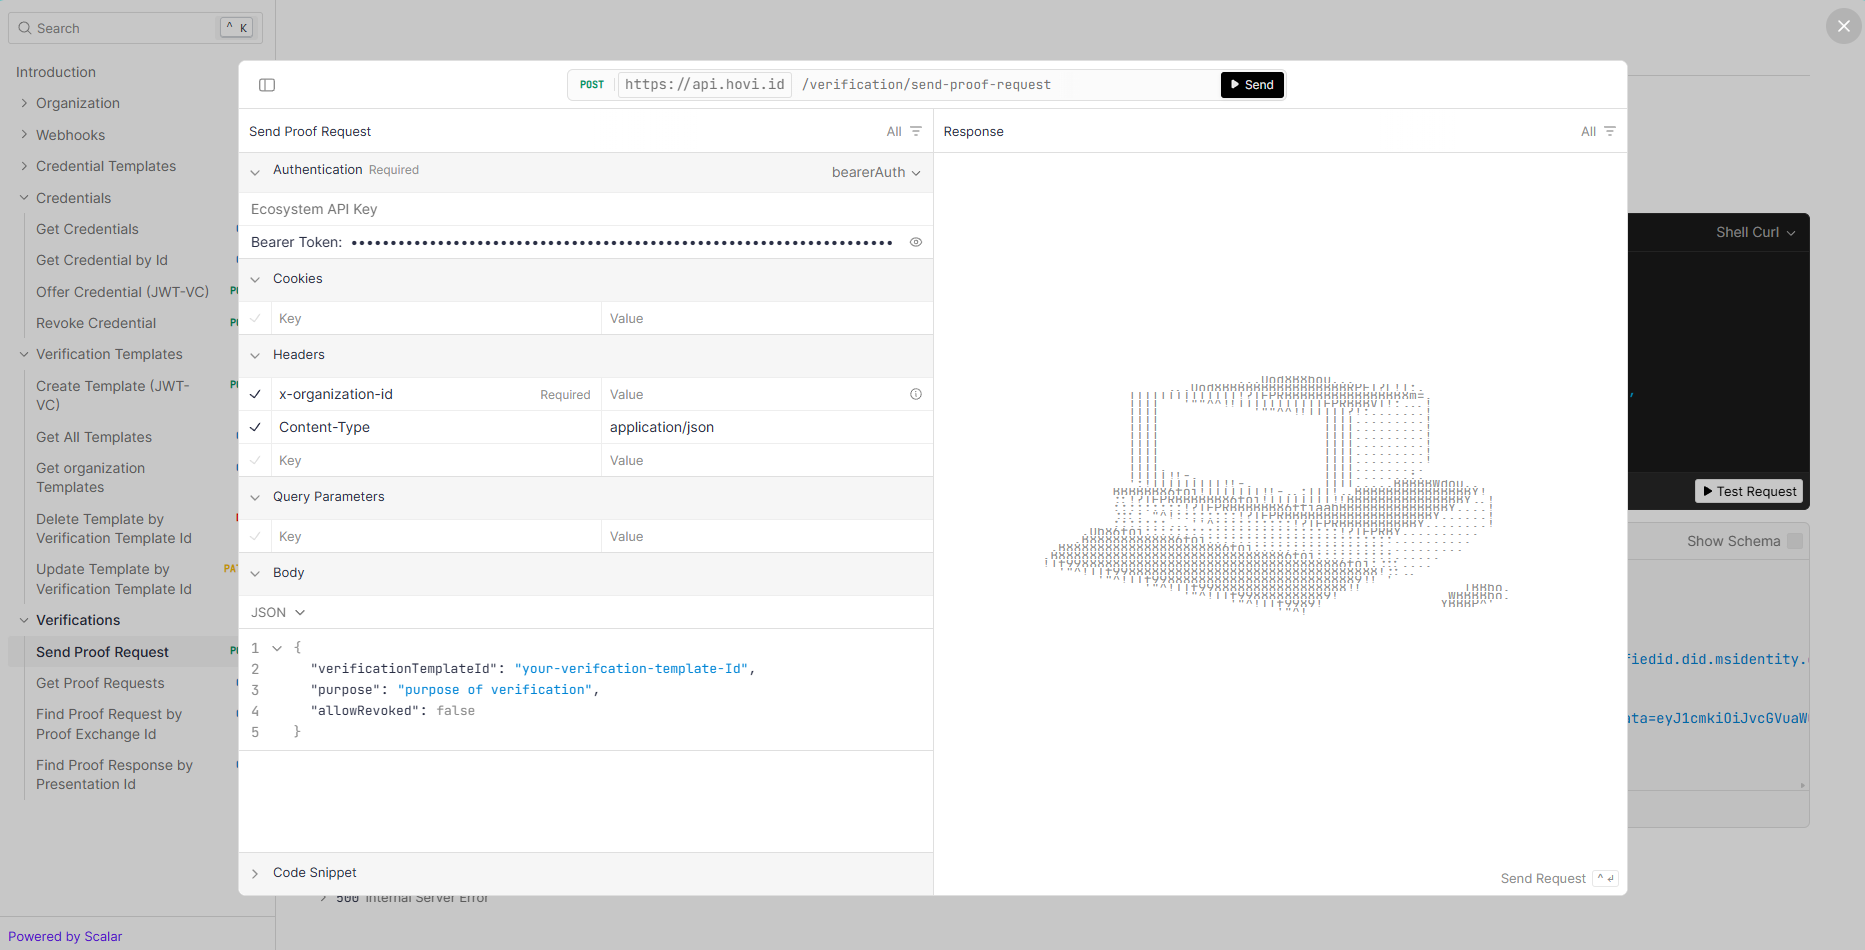Expand the Code Snippet section
Image resolution: width=1865 pixels, height=950 pixels.
[x=314, y=873]
